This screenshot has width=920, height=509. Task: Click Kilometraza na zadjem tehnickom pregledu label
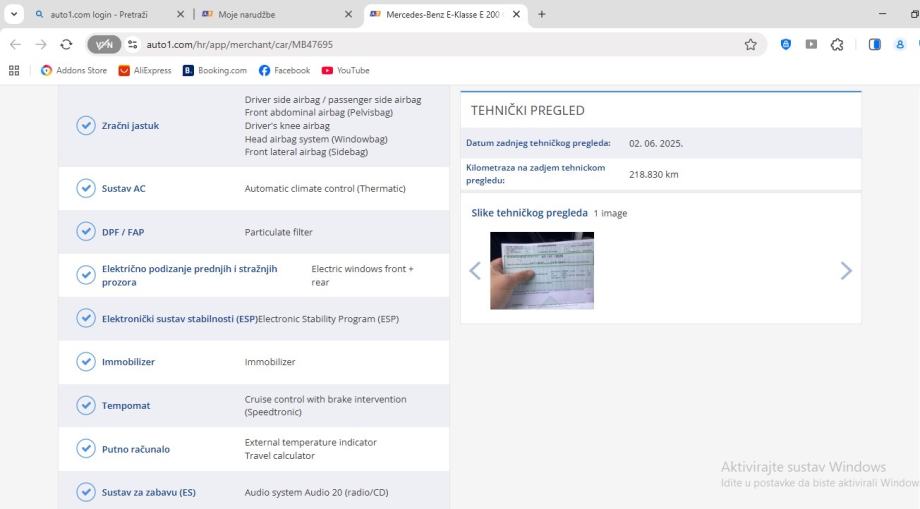point(536,174)
